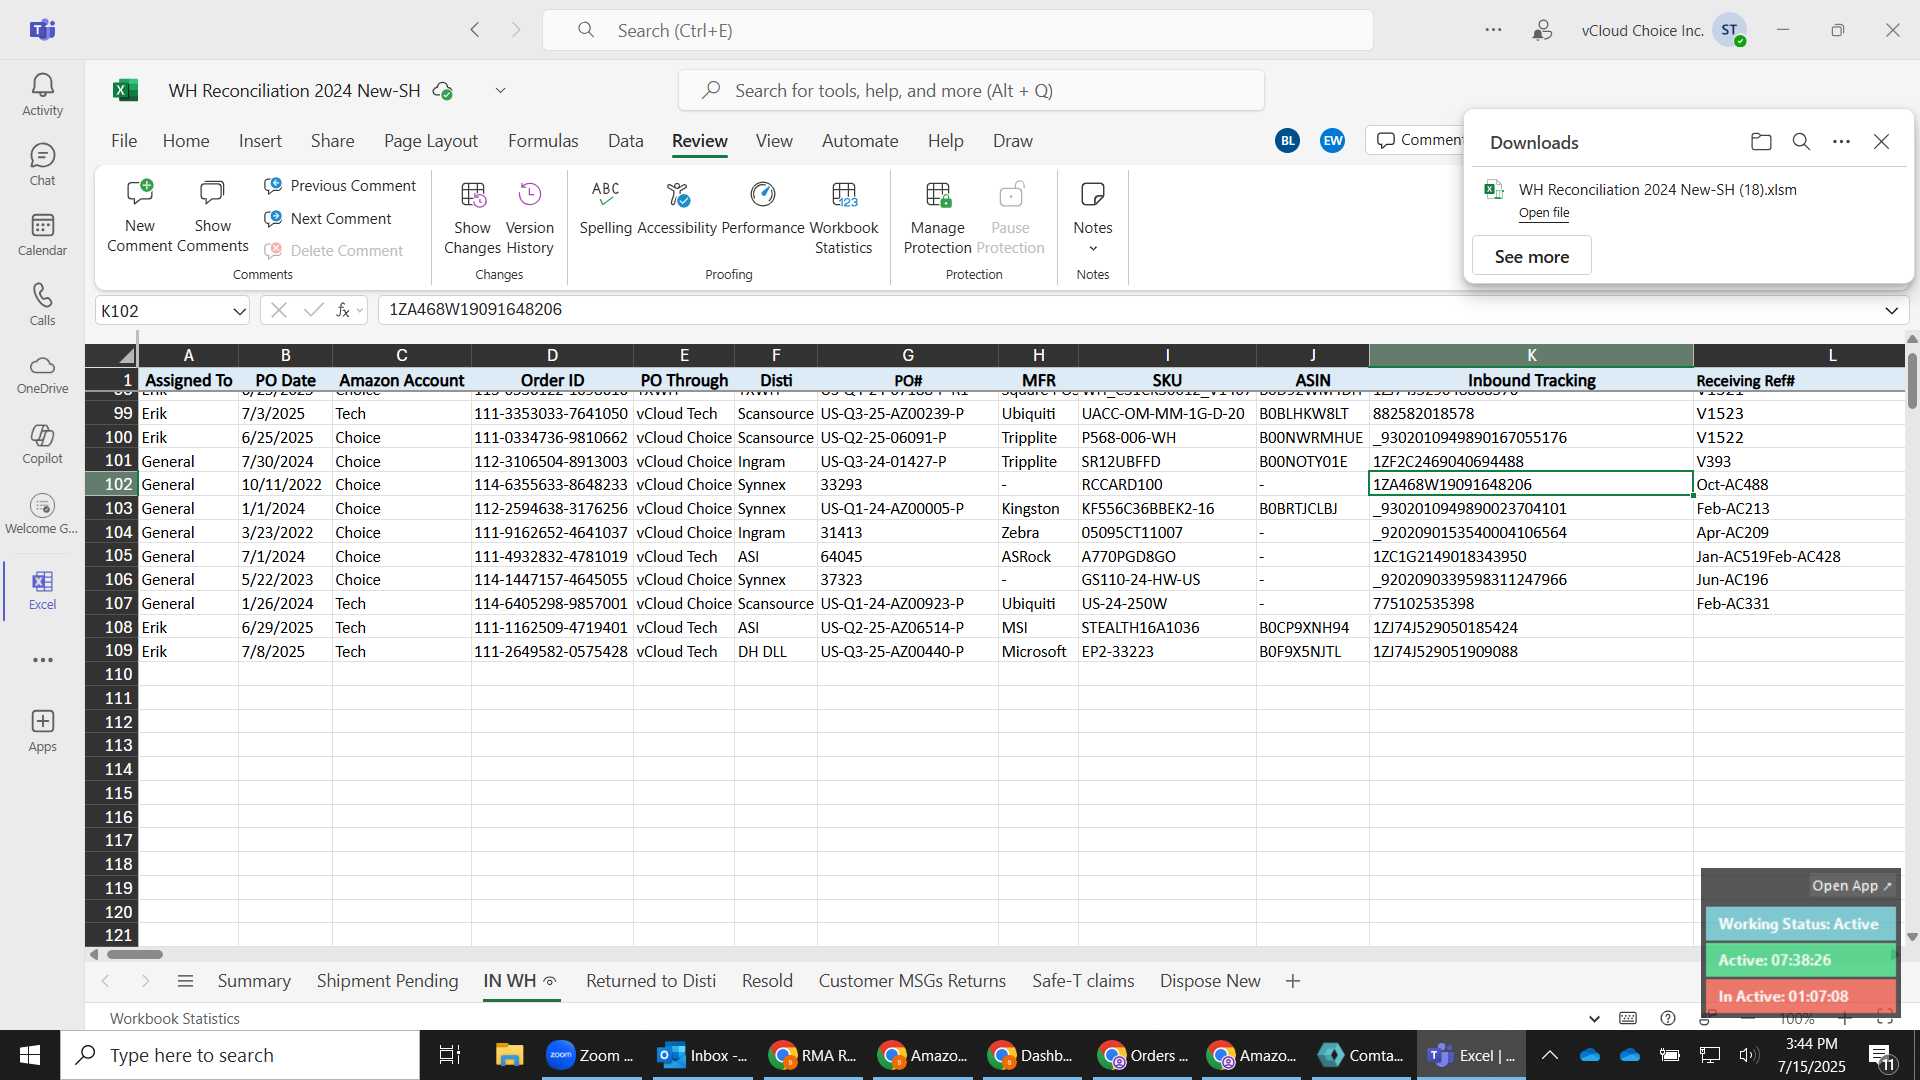The height and width of the screenshot is (1080, 1920).
Task: Open Copilot in the Teams sidebar
Action: coord(42,445)
